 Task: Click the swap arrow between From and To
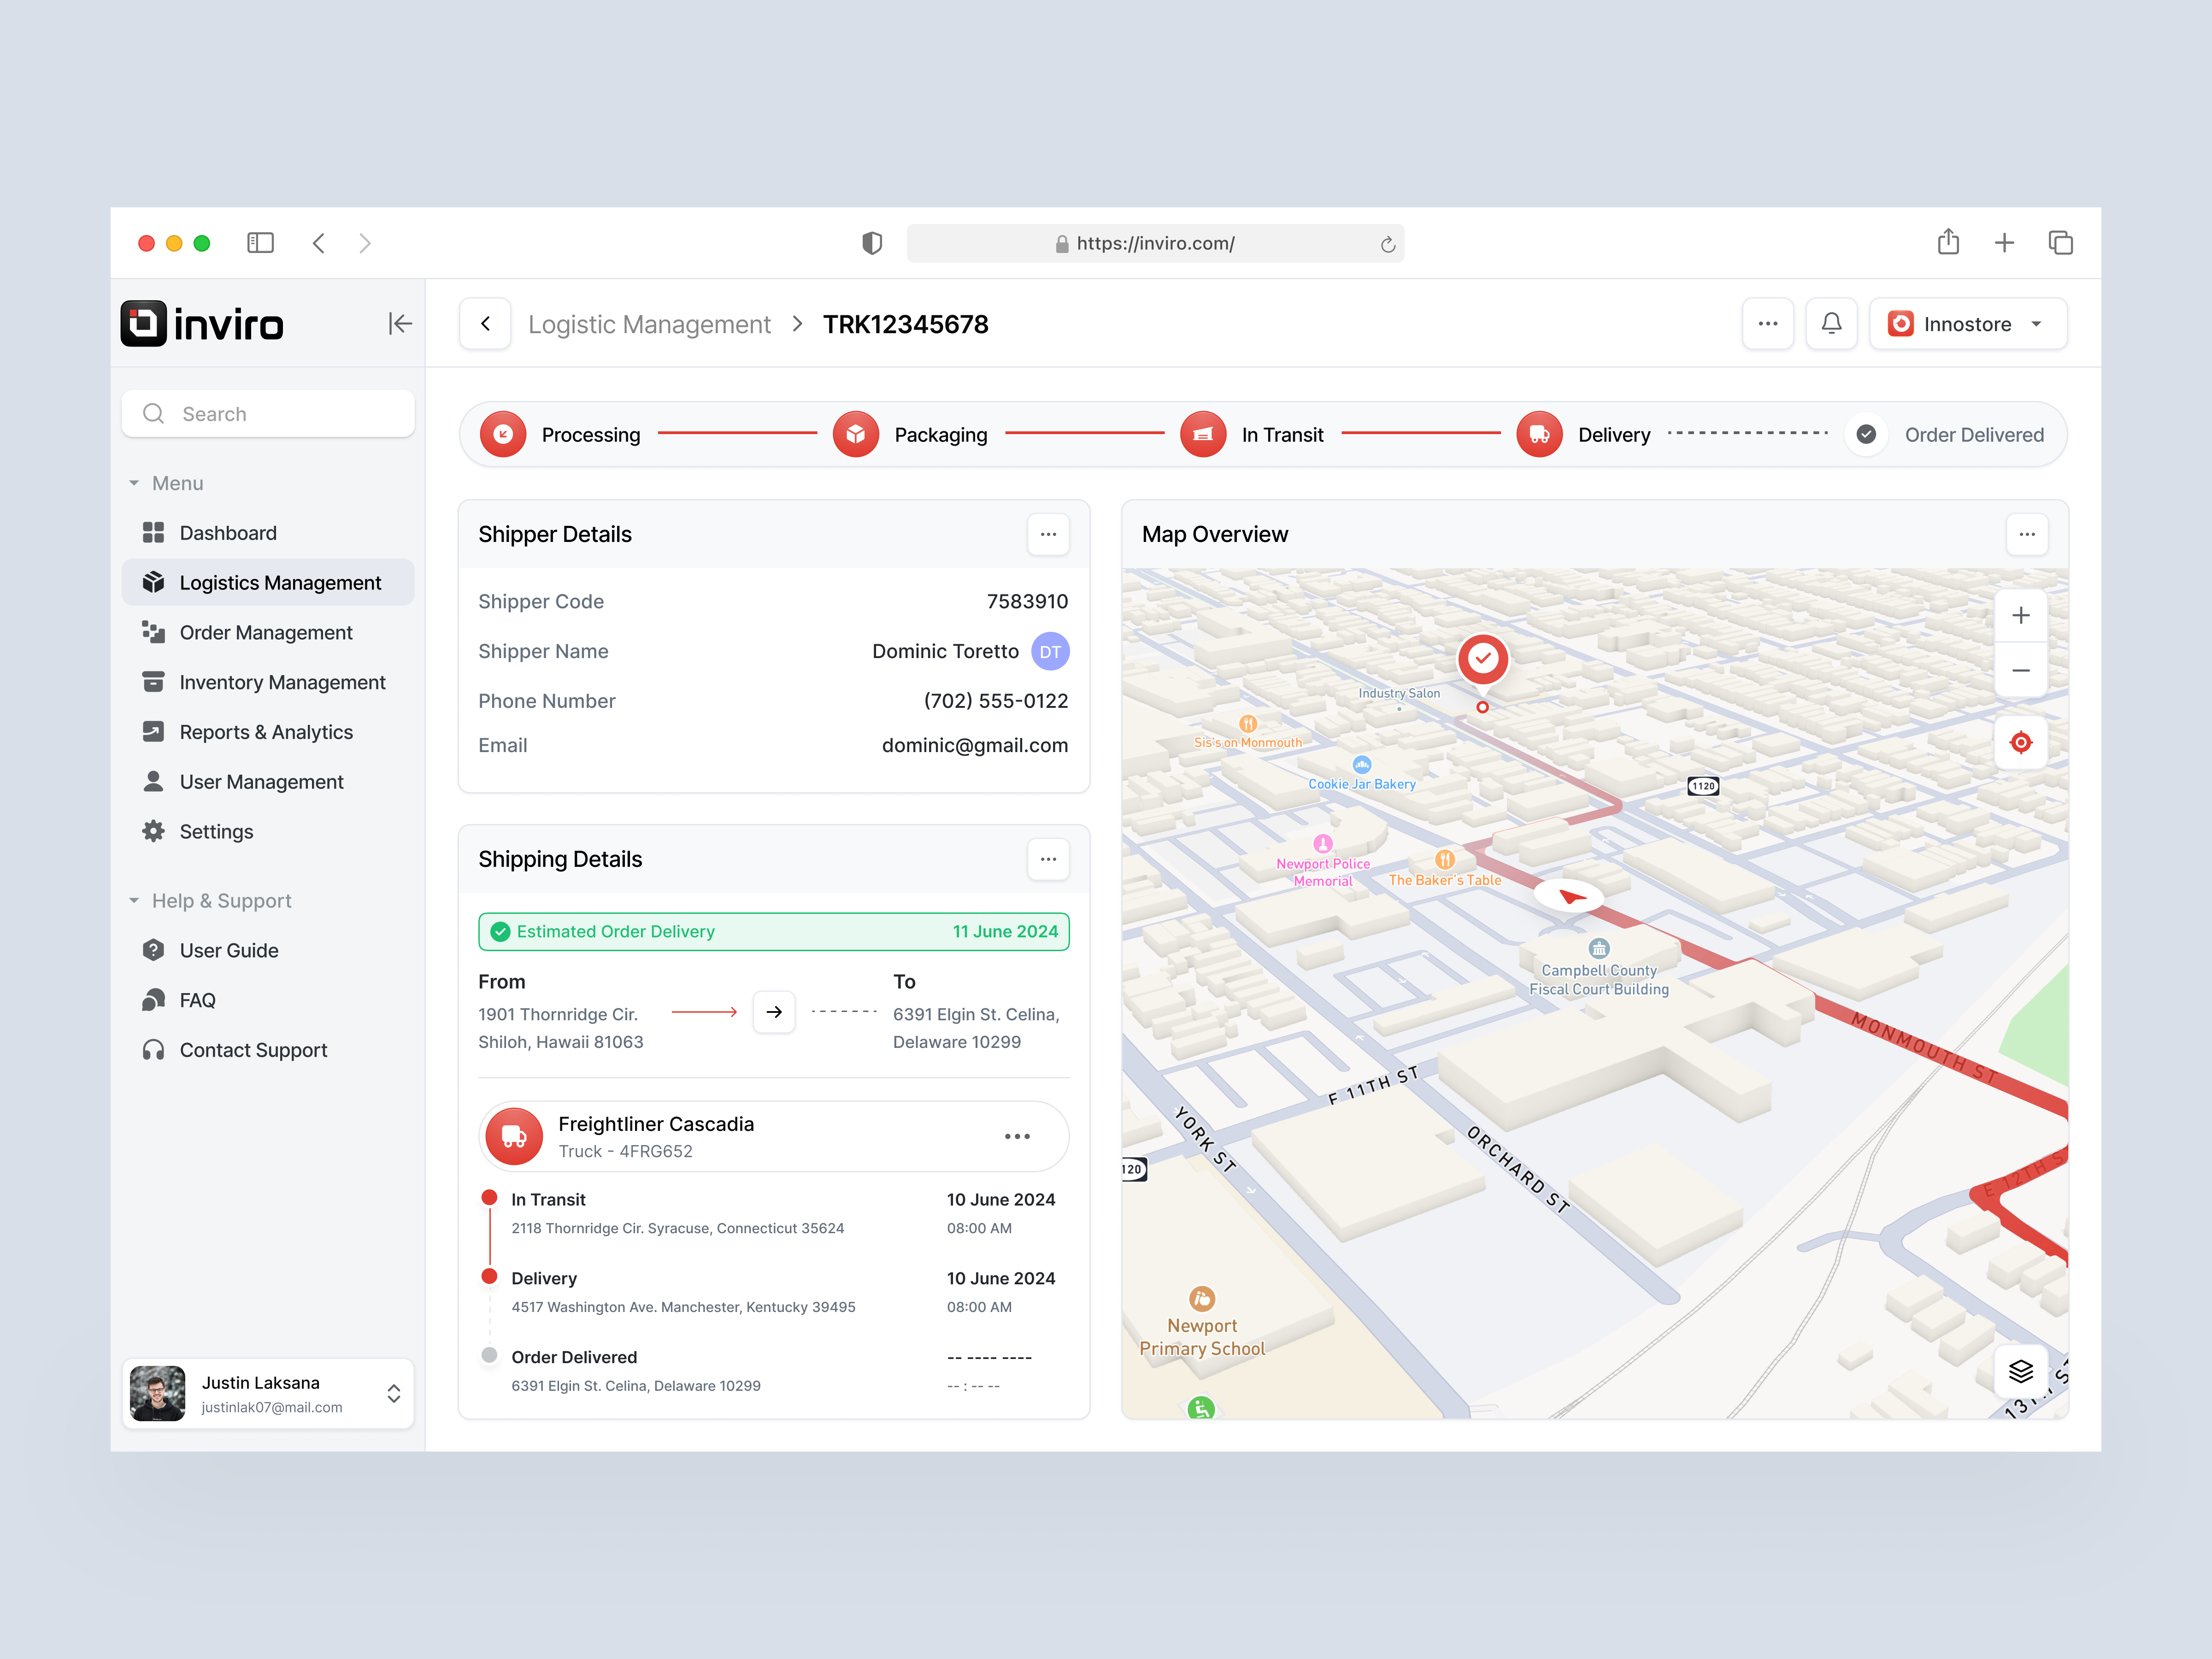(x=774, y=1012)
